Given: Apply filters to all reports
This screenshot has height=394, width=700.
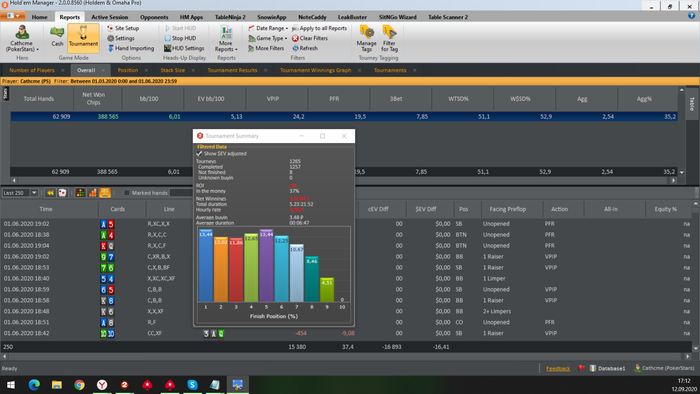Looking at the screenshot, I should point(319,28).
